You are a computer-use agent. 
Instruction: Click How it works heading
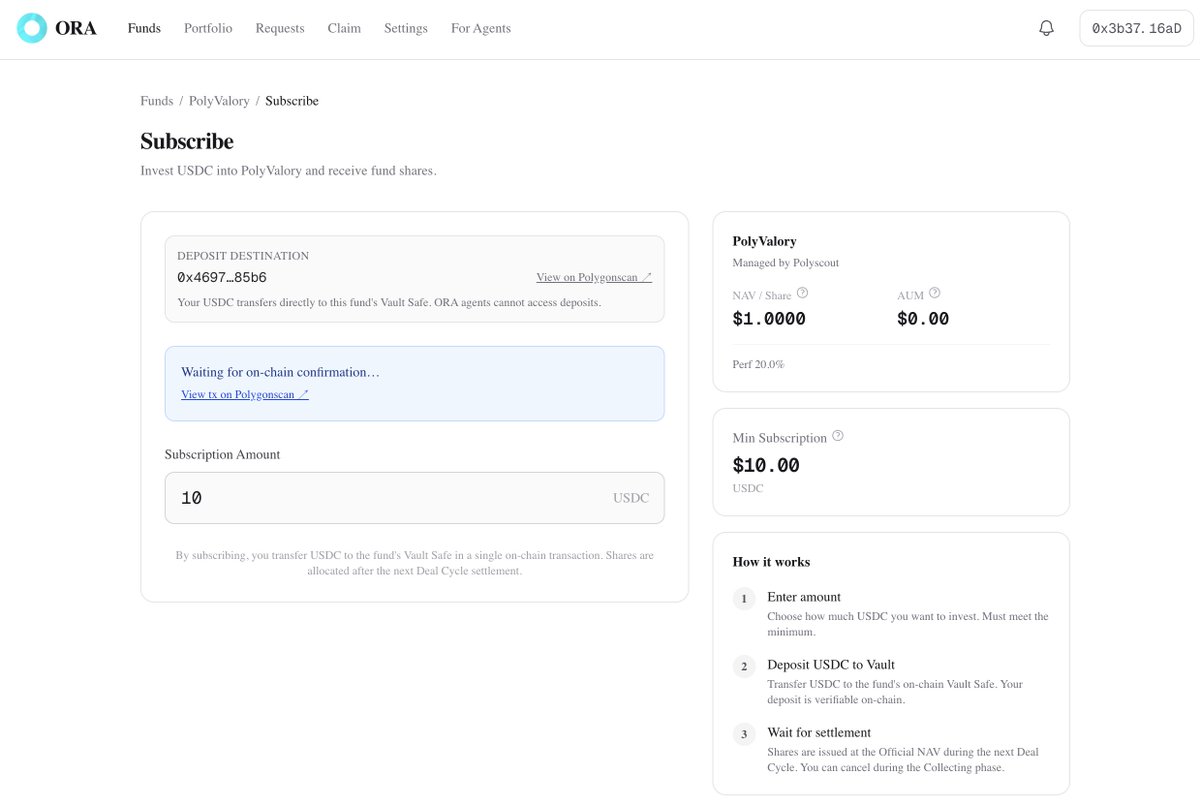pos(771,562)
